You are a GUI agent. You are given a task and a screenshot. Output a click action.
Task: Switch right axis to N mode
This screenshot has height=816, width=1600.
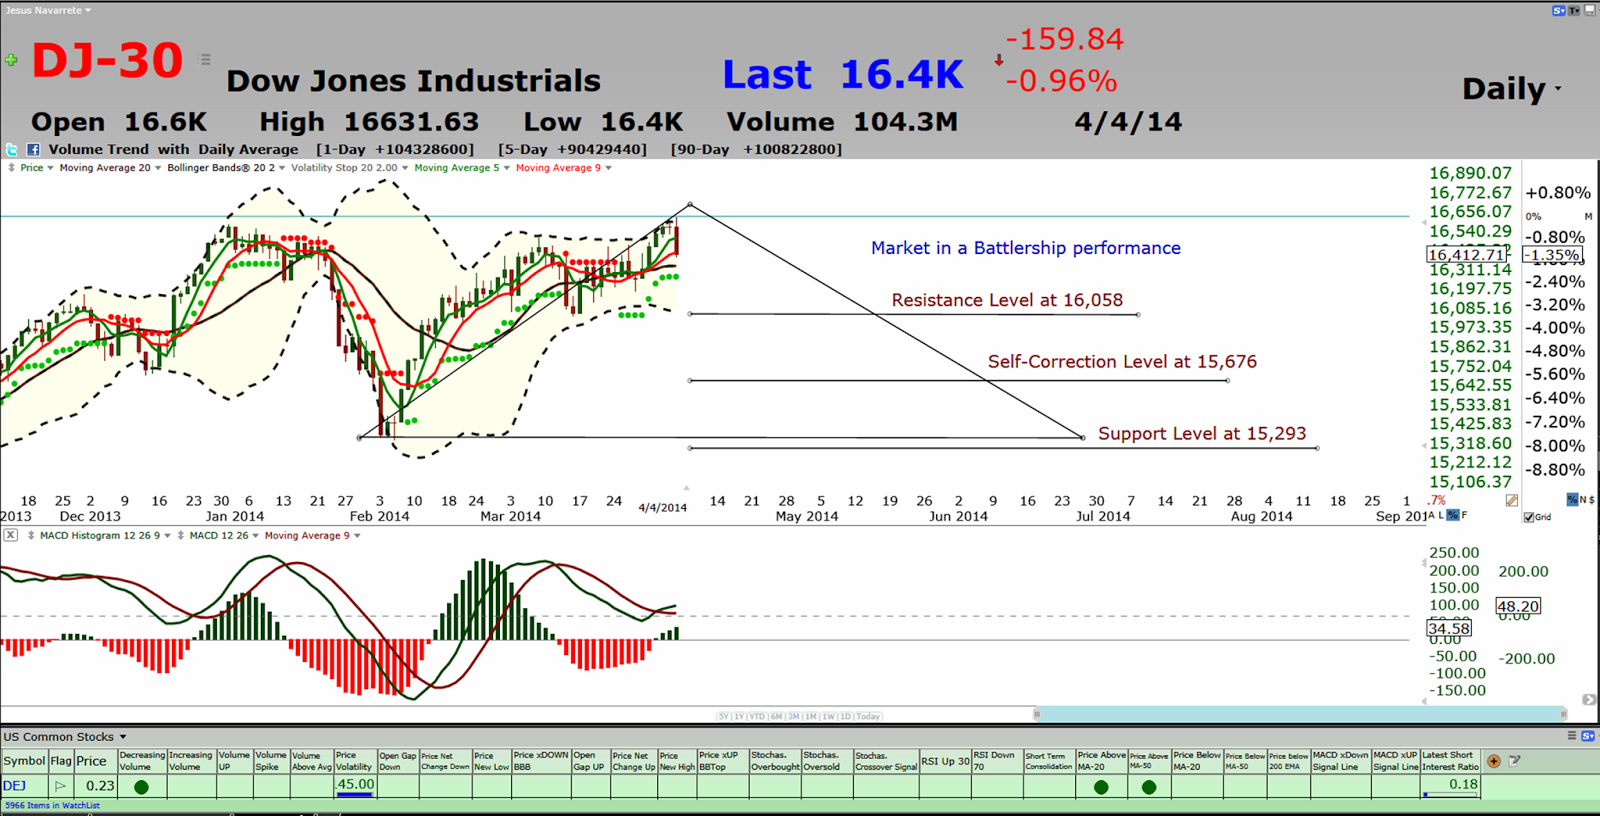[x=1583, y=499]
